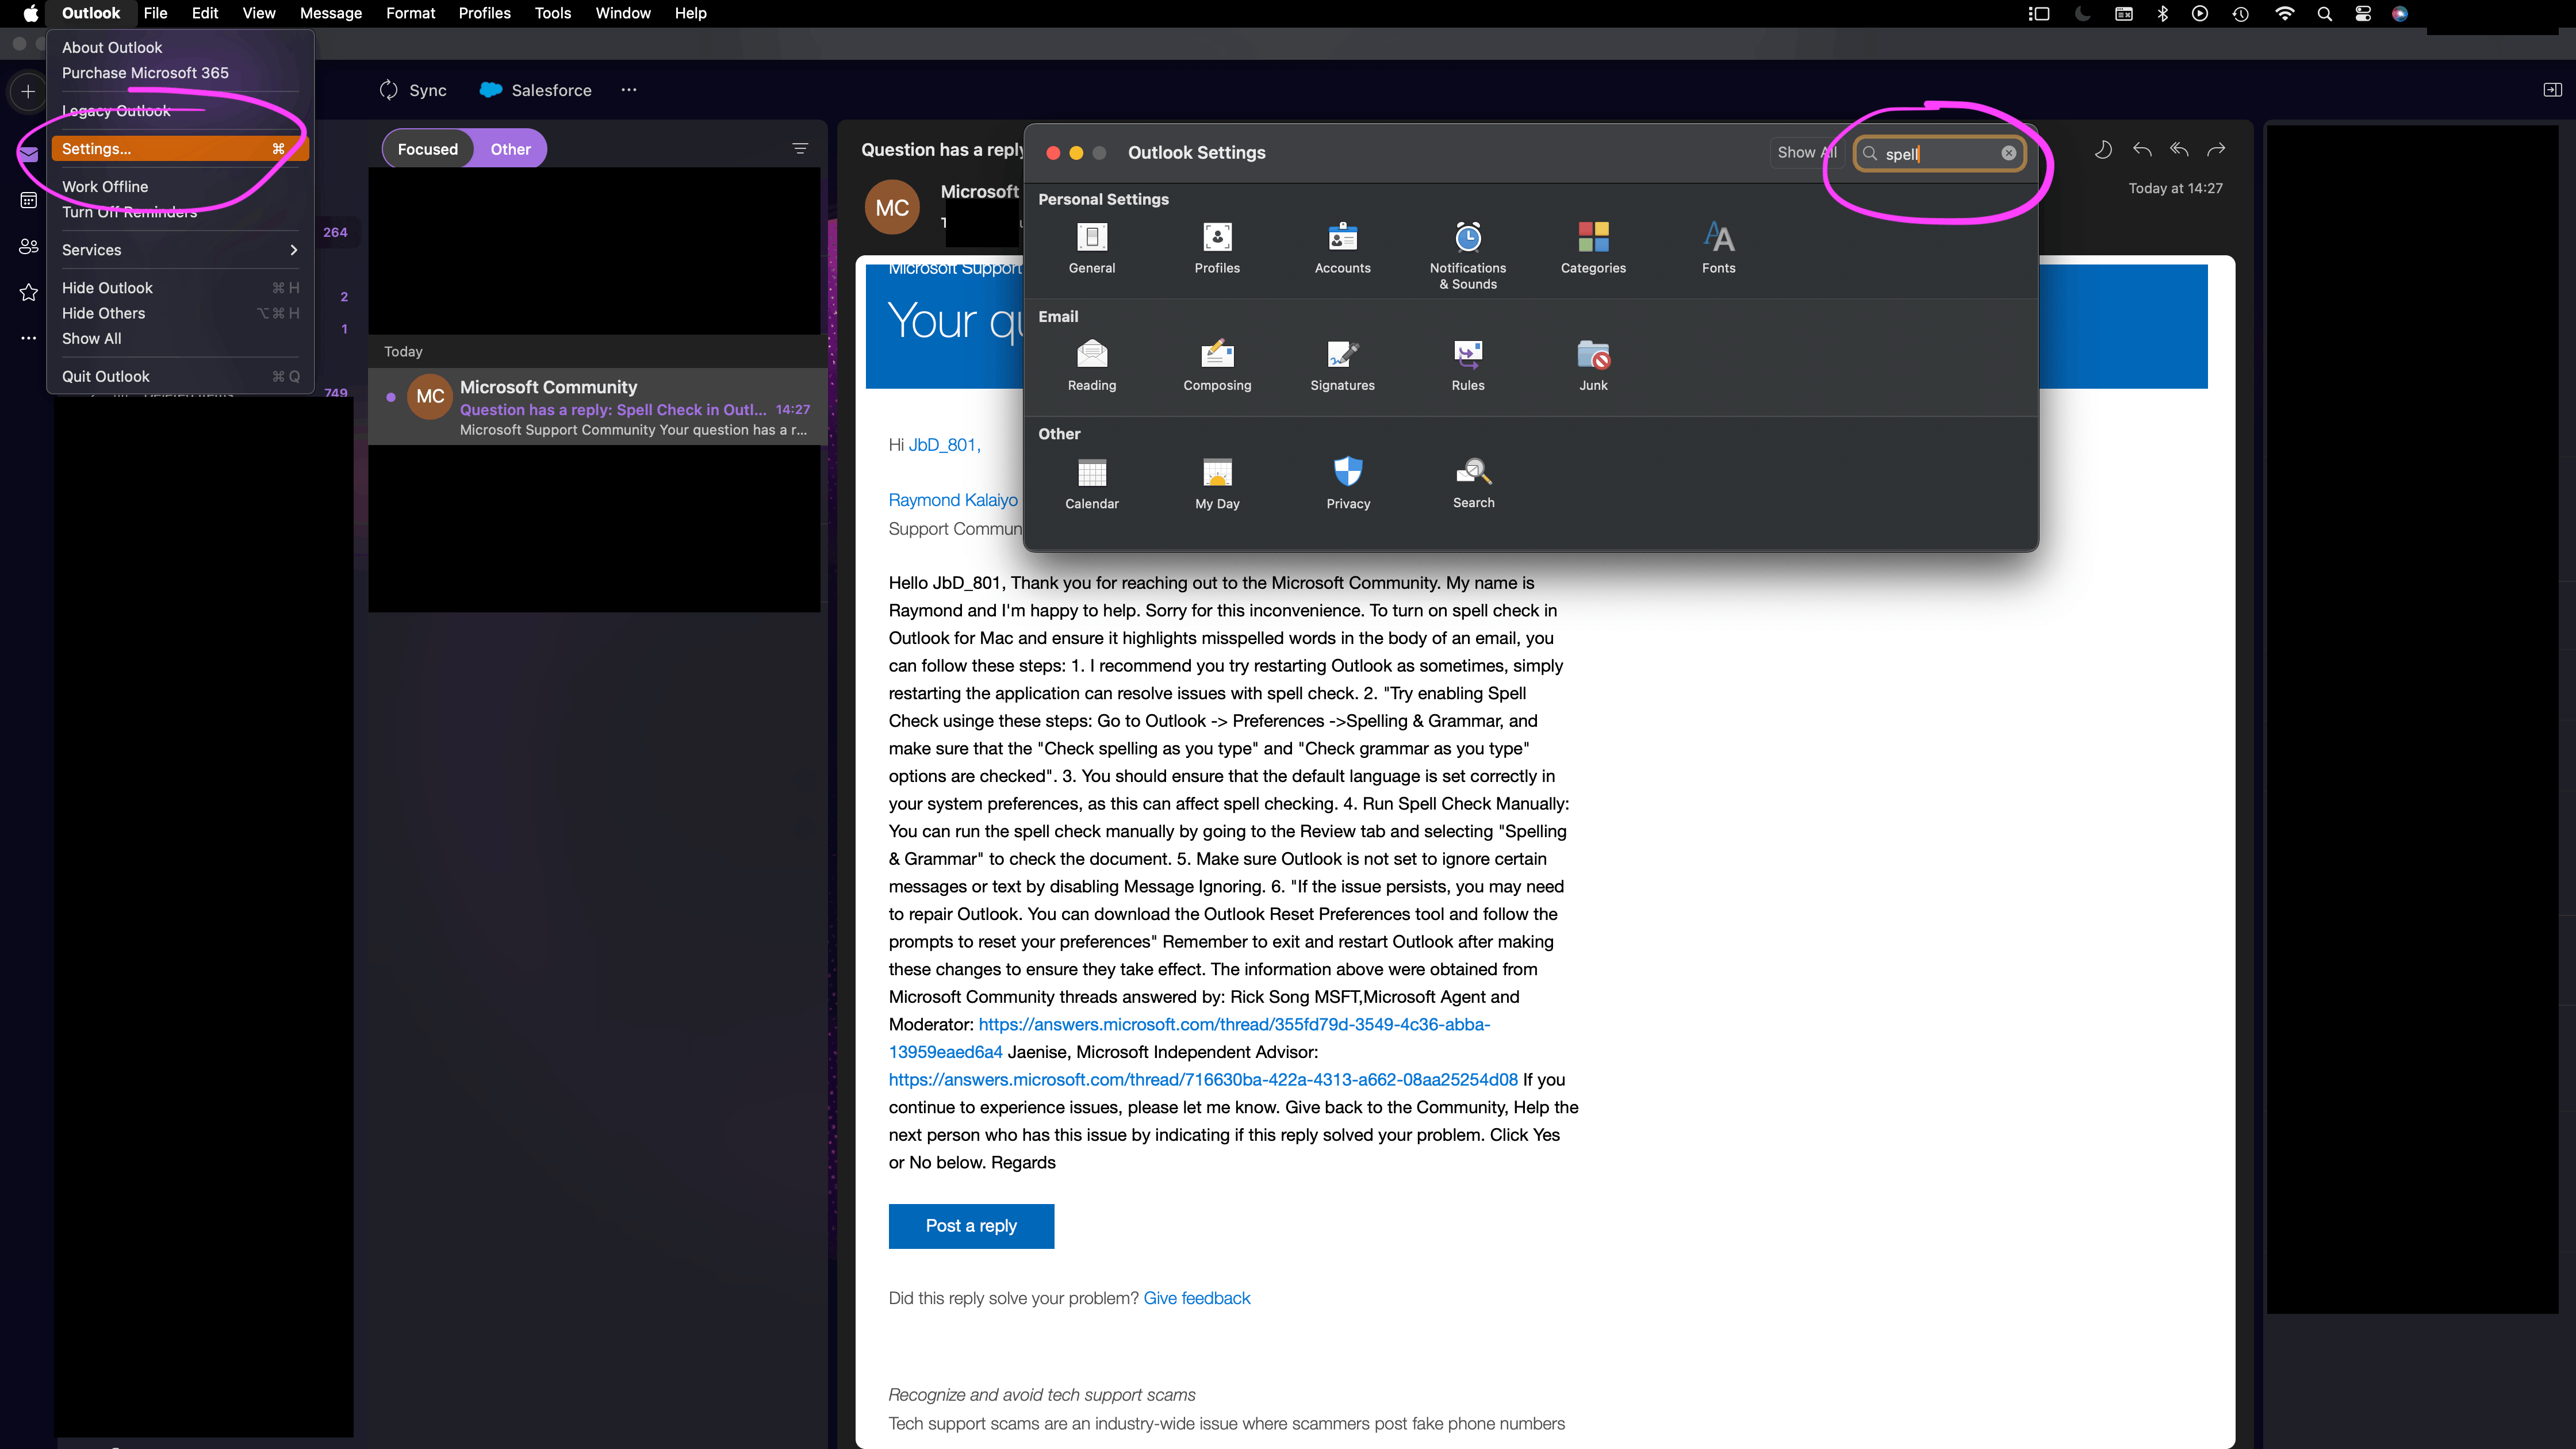Image resolution: width=2576 pixels, height=1449 pixels.
Task: Select Hide Others menu item
Action: point(180,313)
